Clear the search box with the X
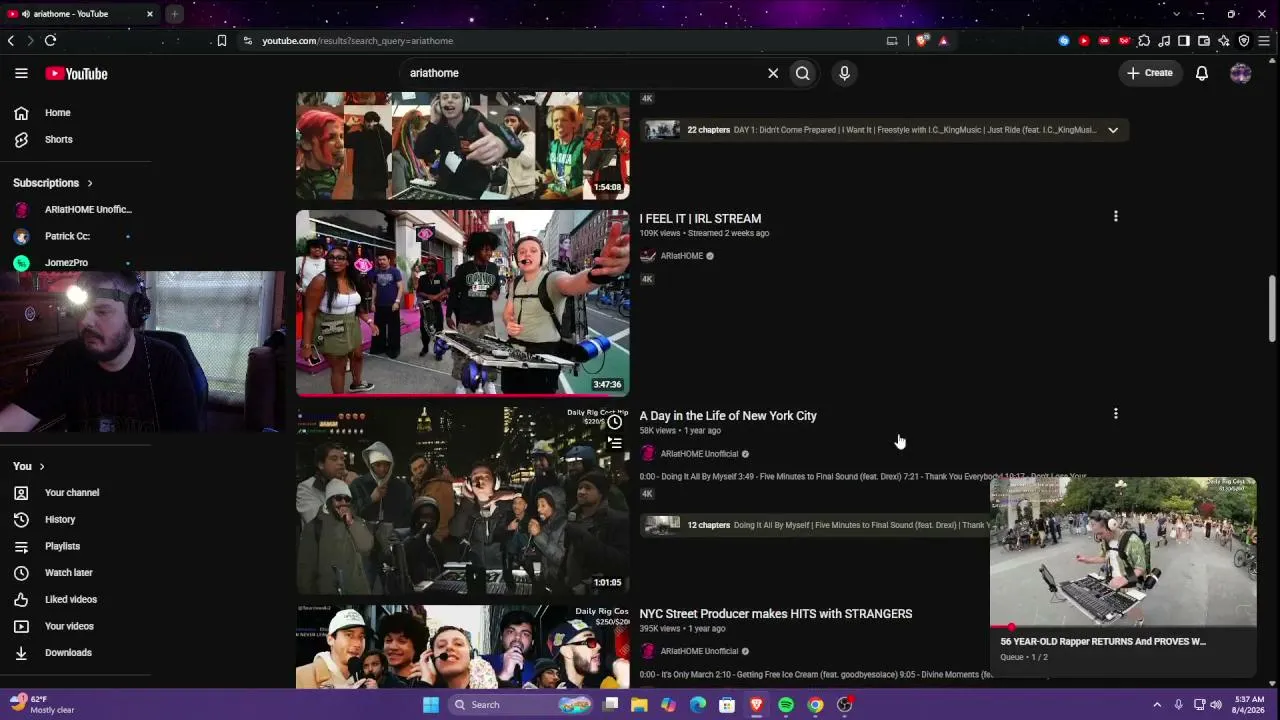Viewport: 1280px width, 720px height. tap(773, 73)
